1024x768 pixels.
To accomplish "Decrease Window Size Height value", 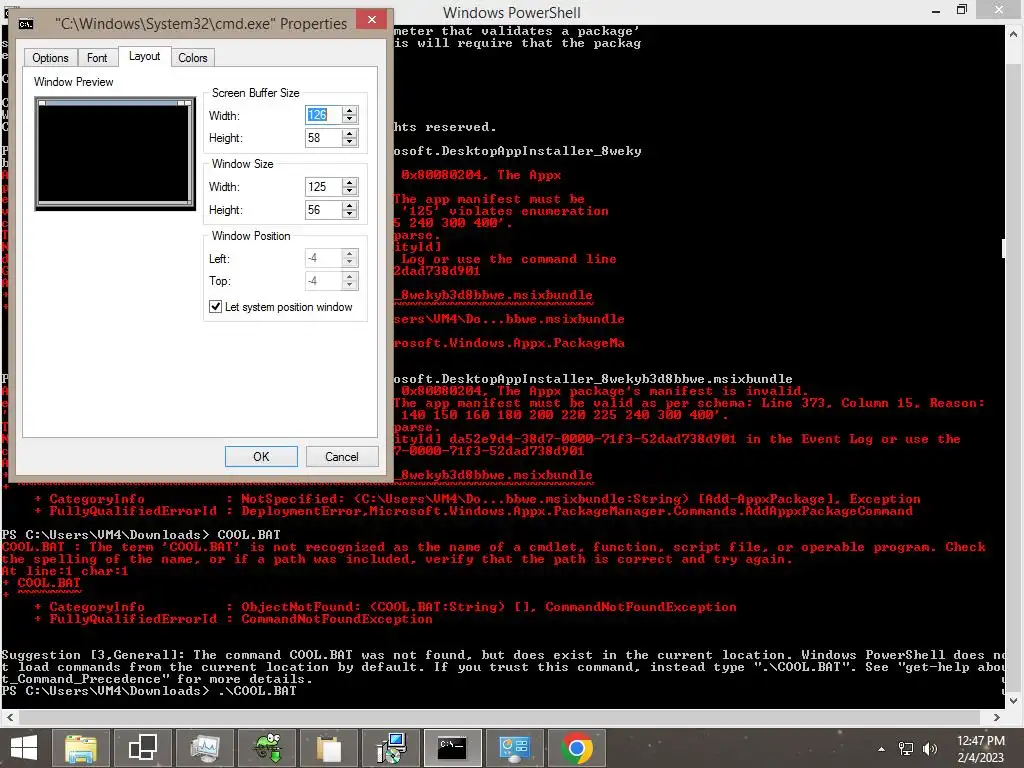I will [x=350, y=214].
